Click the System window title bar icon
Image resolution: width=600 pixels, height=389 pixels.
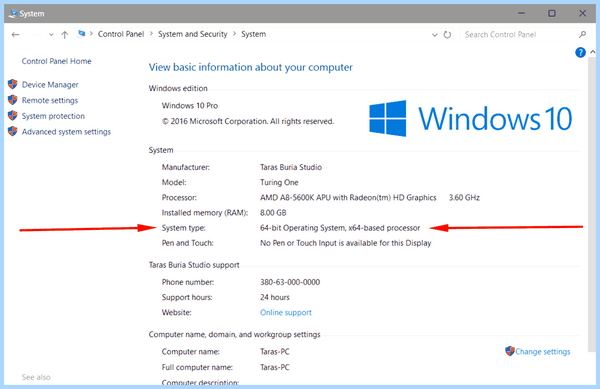click(x=13, y=13)
